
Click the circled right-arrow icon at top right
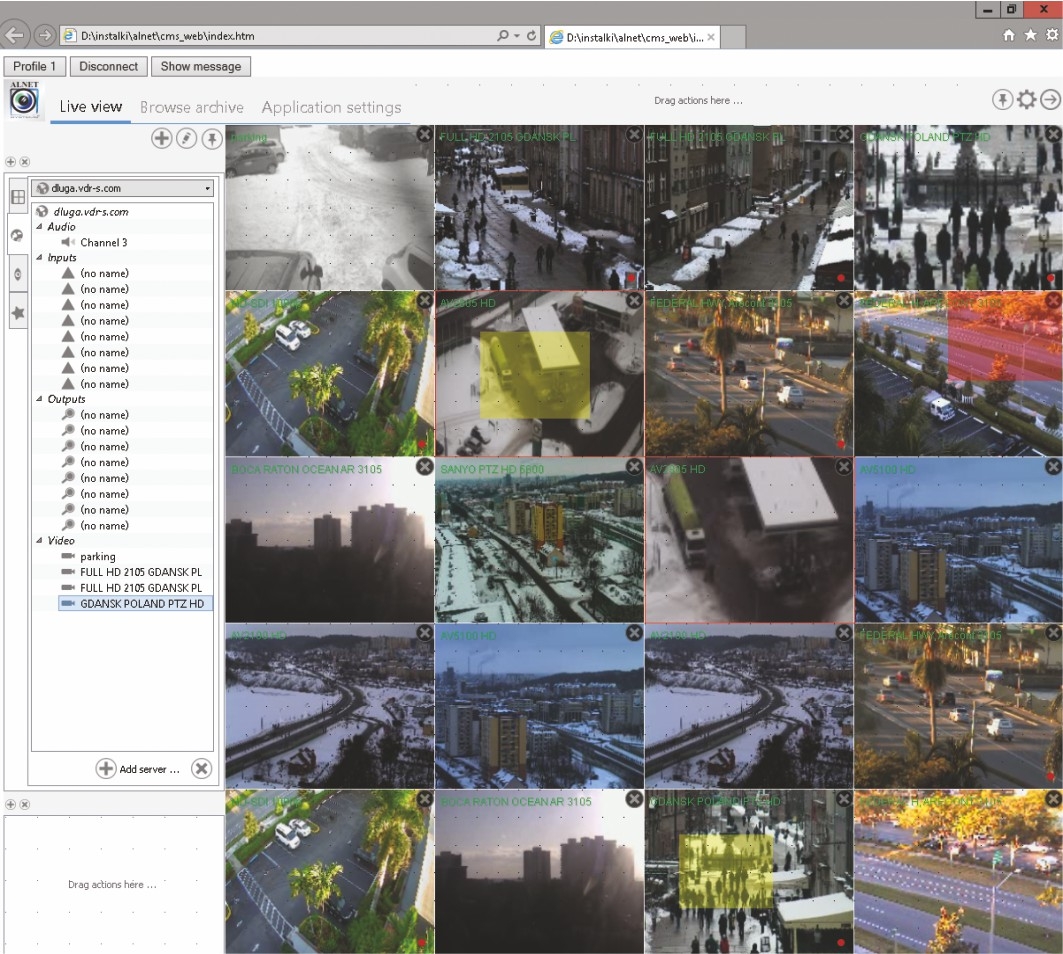[x=1050, y=100]
